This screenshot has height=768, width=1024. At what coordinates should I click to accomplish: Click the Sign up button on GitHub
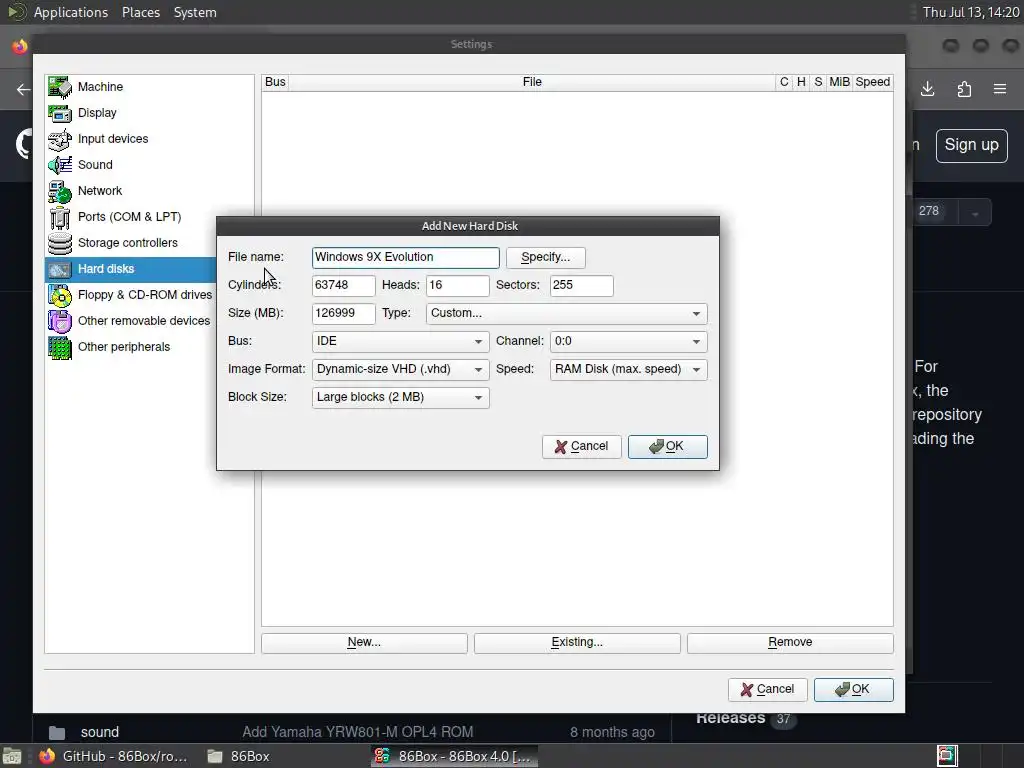971,145
